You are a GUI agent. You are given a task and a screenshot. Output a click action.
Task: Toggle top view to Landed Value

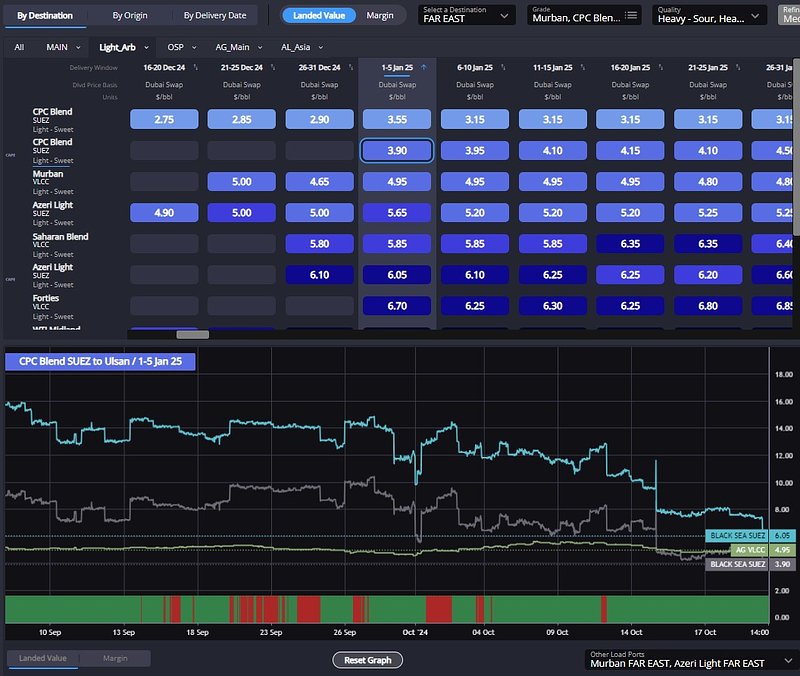point(319,16)
